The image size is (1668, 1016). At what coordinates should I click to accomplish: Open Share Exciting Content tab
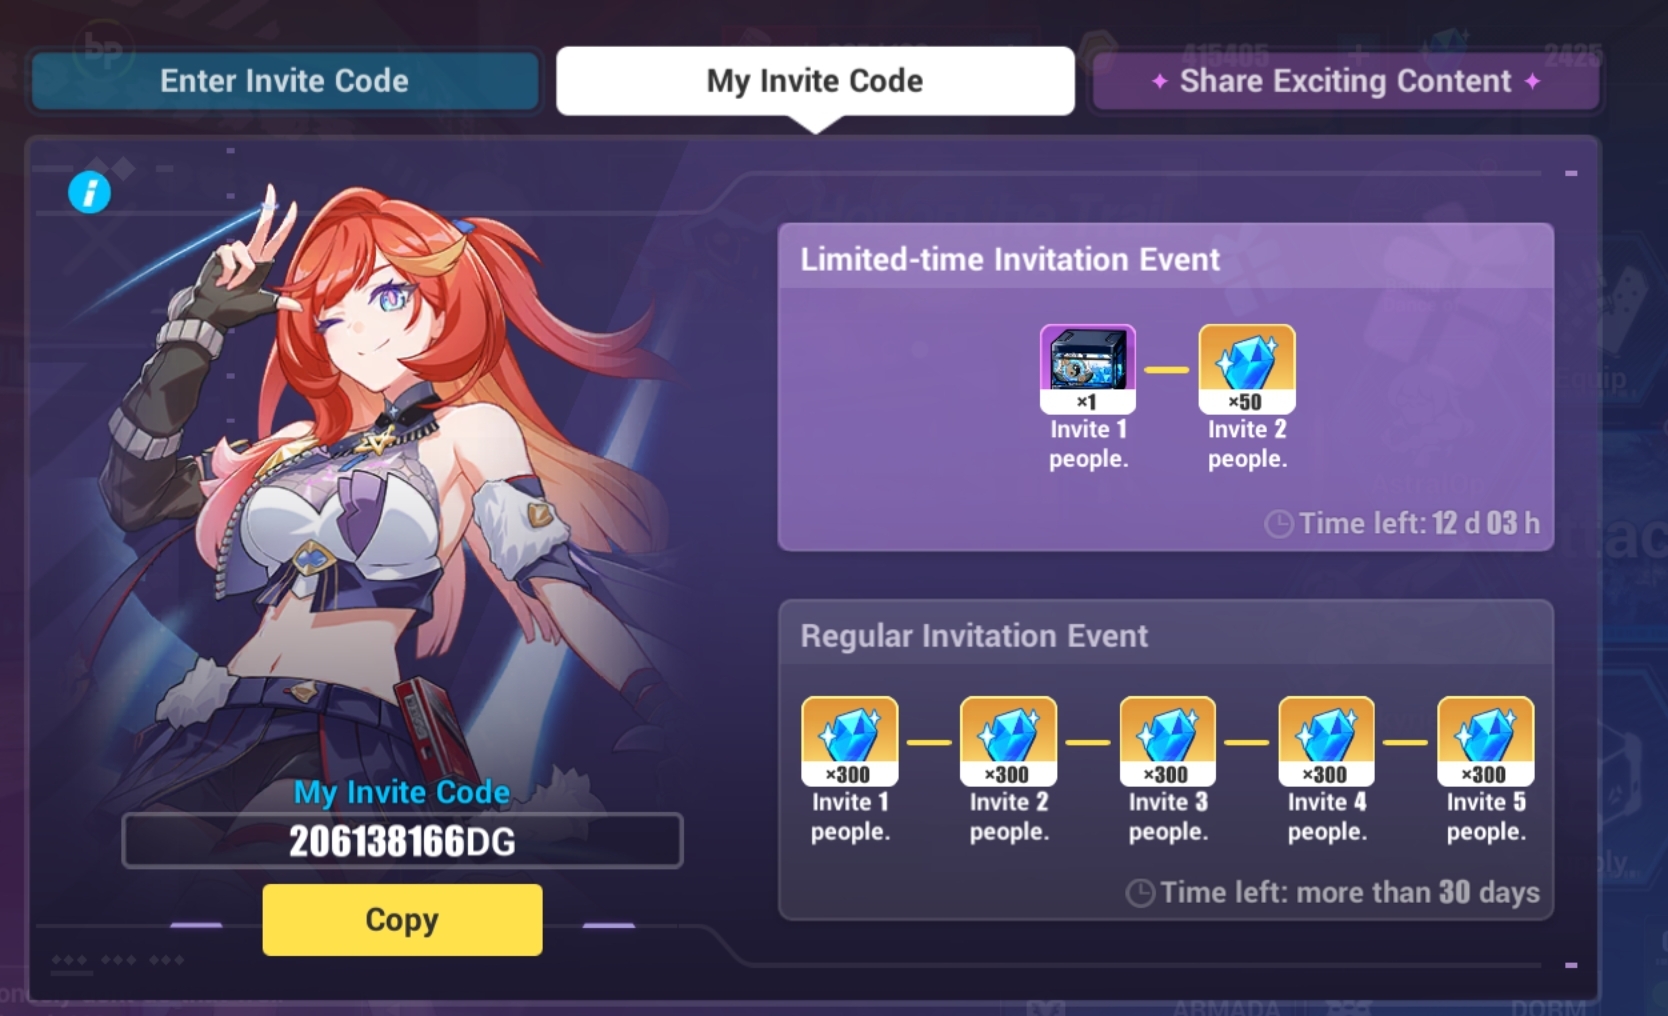[x=1346, y=81]
